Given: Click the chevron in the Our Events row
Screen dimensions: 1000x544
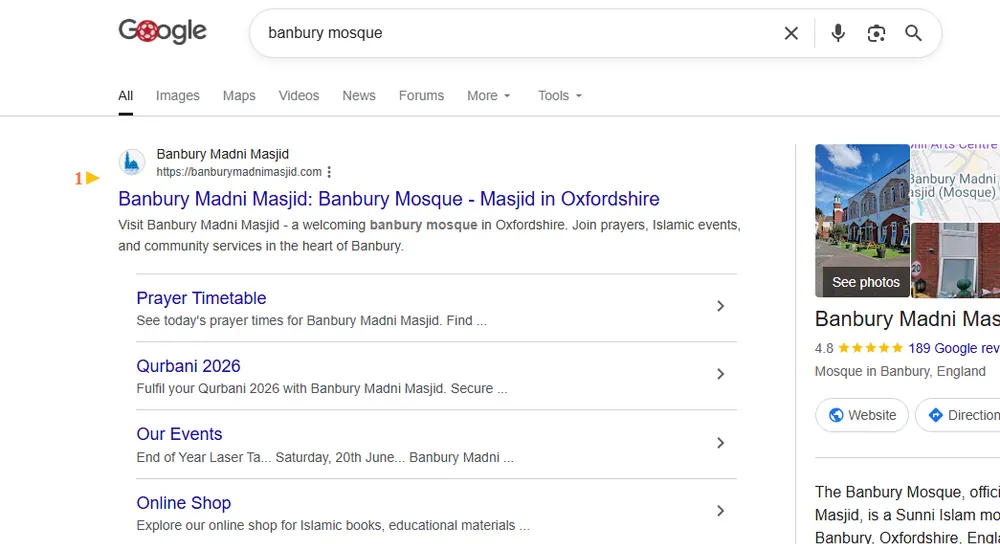Looking at the screenshot, I should 720,443.
